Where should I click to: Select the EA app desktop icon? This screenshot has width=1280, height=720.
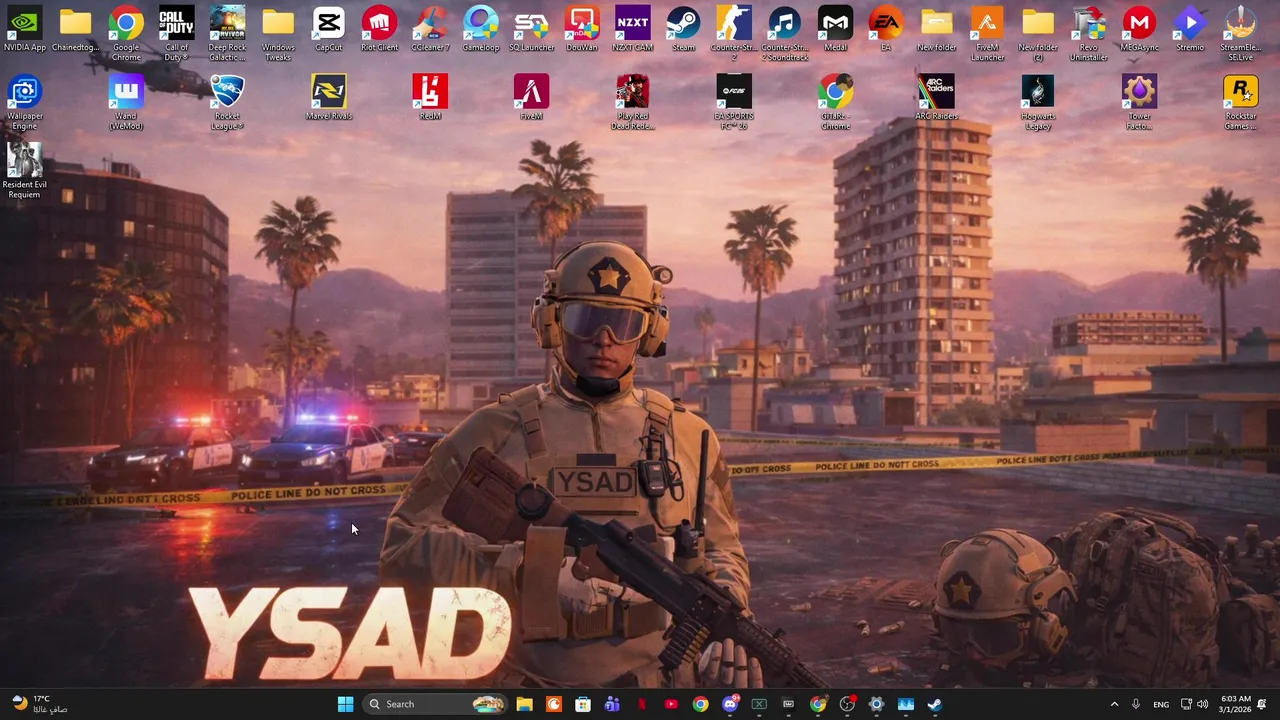point(886,29)
